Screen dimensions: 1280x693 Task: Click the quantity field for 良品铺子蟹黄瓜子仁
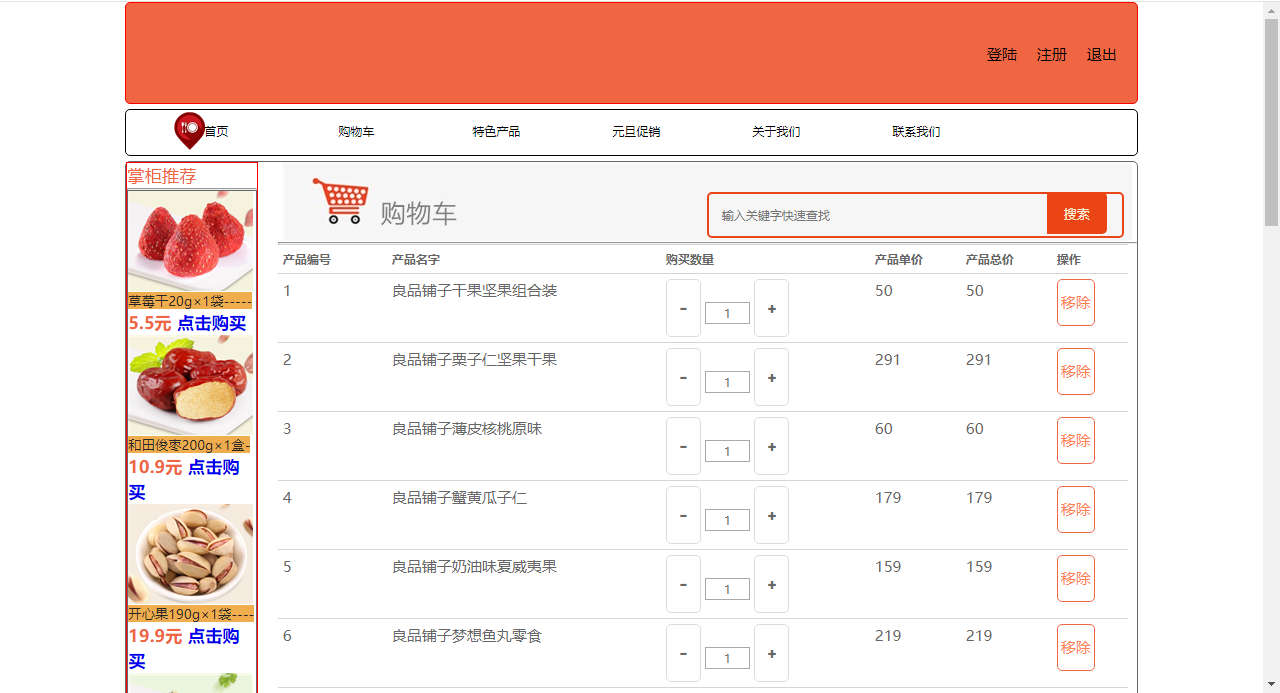click(x=727, y=520)
